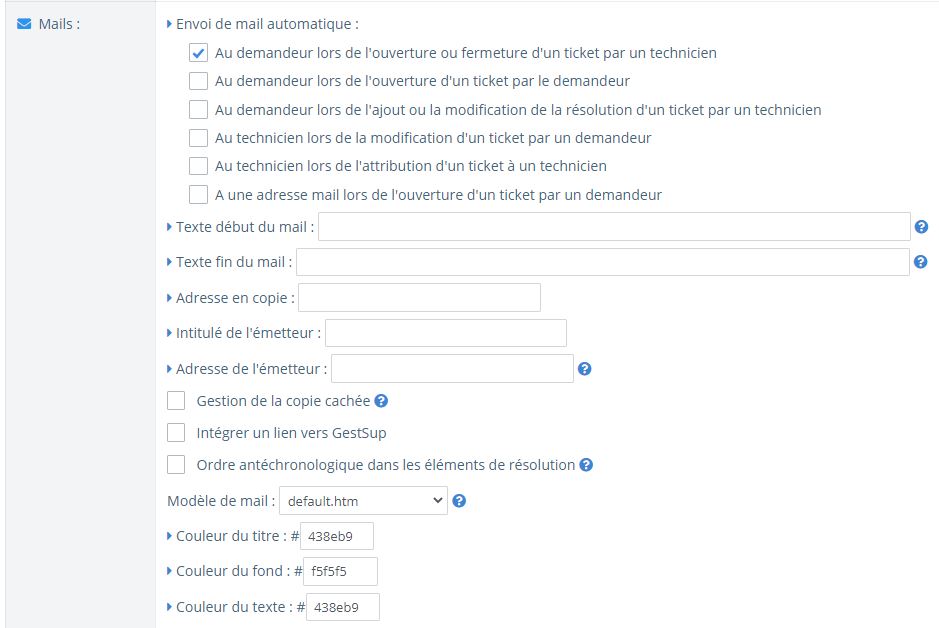This screenshot has width=939, height=628.
Task: Click arrow bullet before Couleur du titre
Action: (169, 536)
